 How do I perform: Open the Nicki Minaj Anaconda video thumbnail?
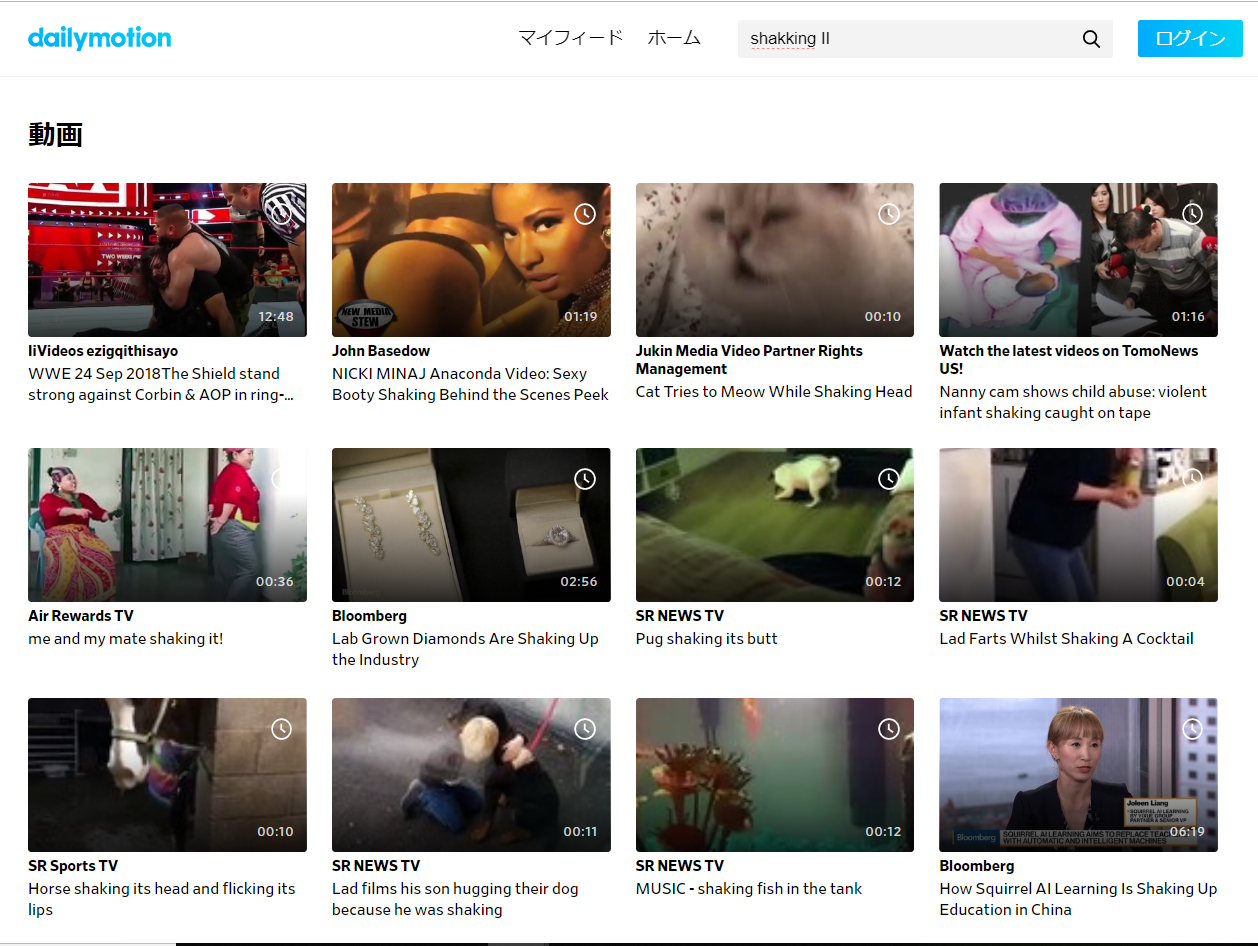tap(471, 260)
